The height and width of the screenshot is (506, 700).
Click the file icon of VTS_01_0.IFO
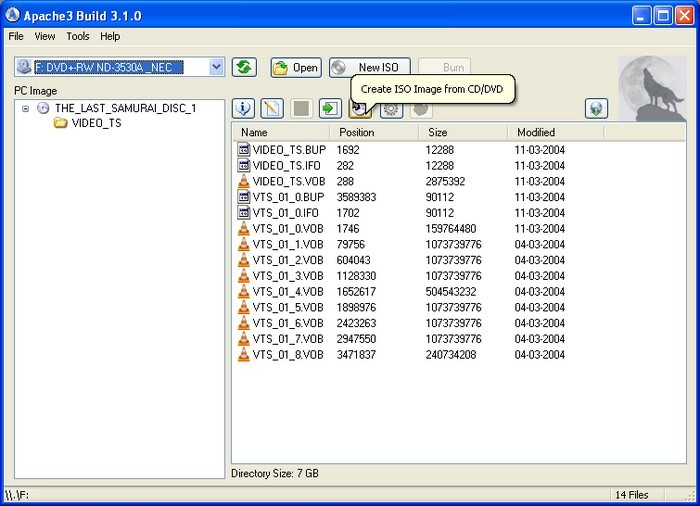243,213
